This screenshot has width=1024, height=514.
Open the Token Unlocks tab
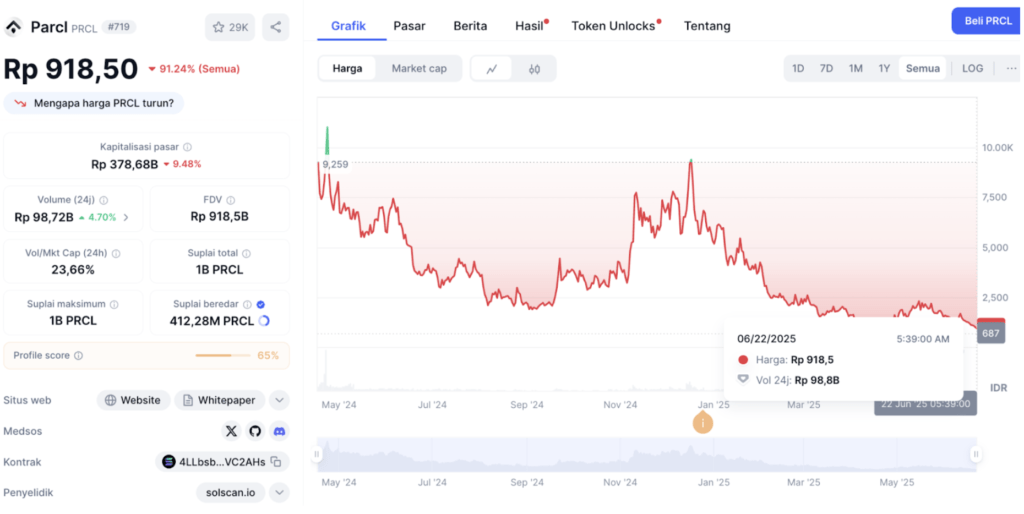click(x=615, y=26)
